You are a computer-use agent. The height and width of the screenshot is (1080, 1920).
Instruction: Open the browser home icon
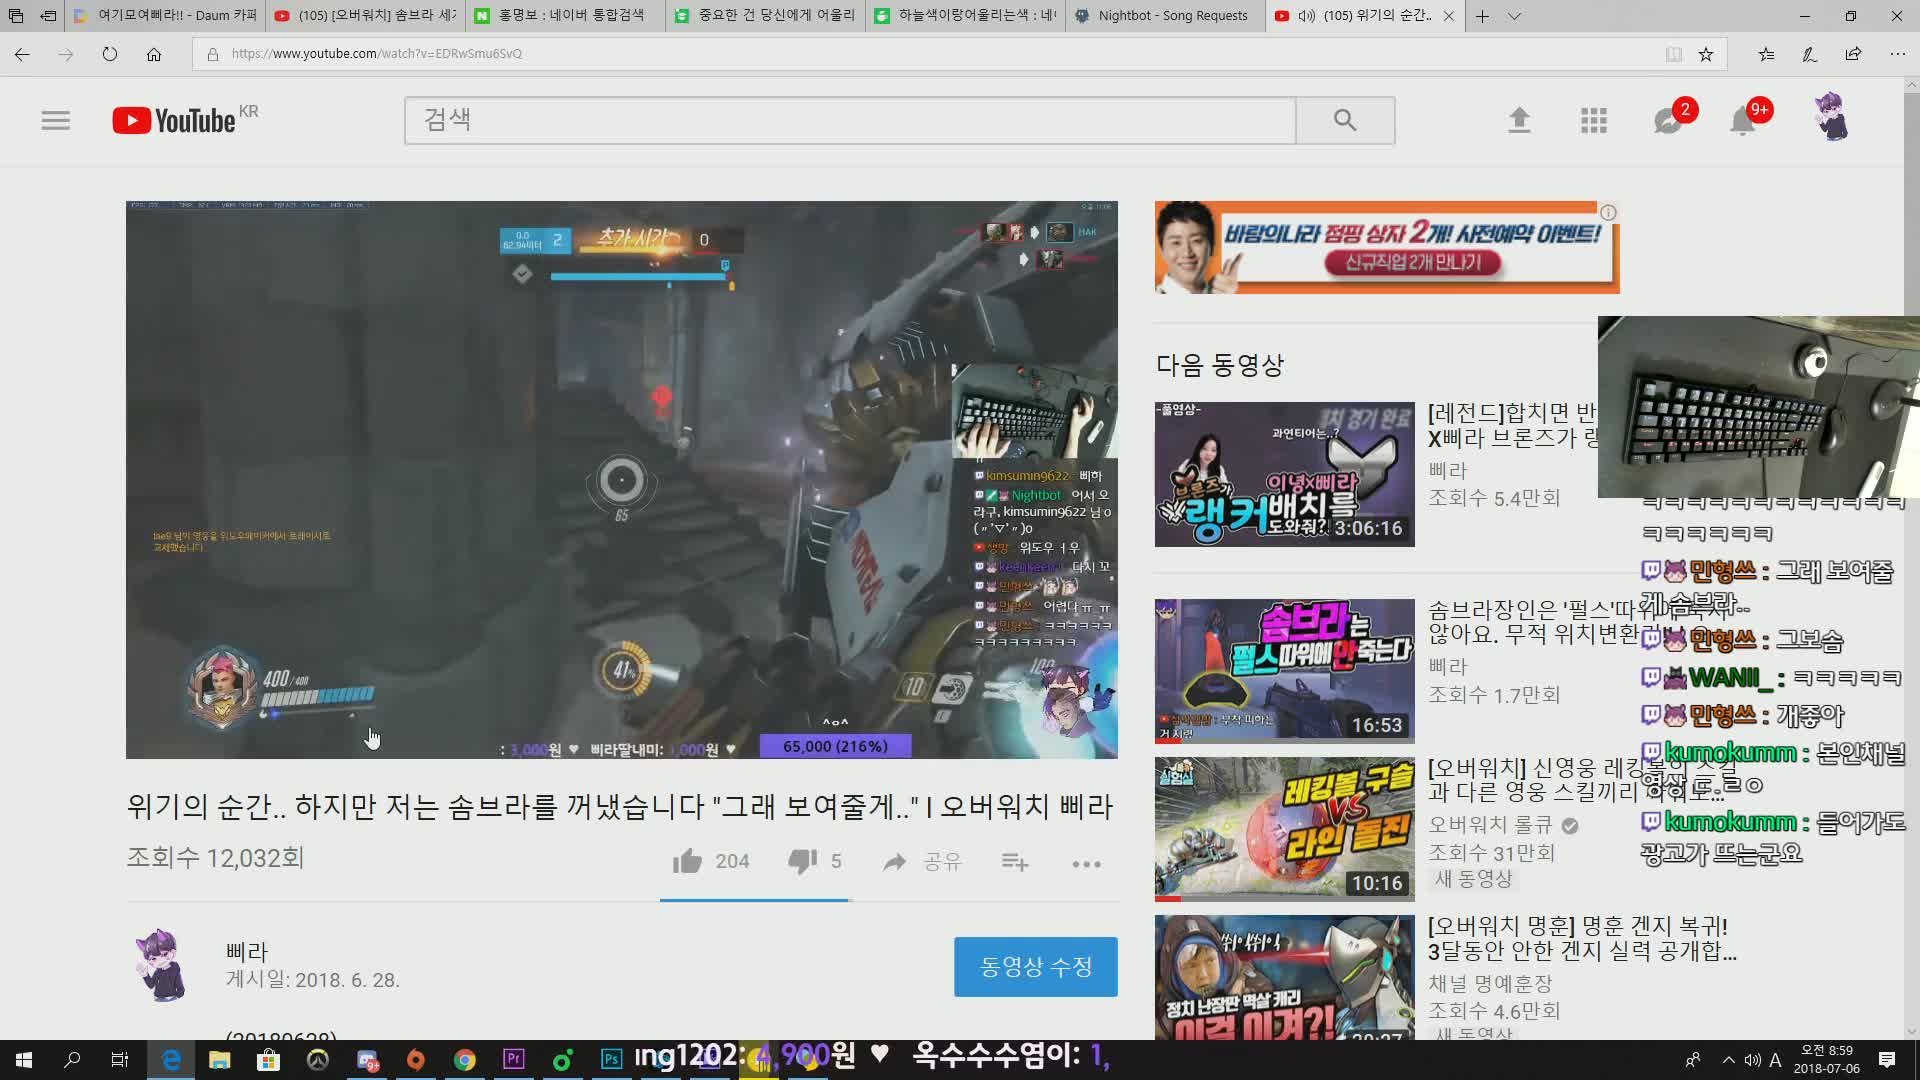pos(154,54)
